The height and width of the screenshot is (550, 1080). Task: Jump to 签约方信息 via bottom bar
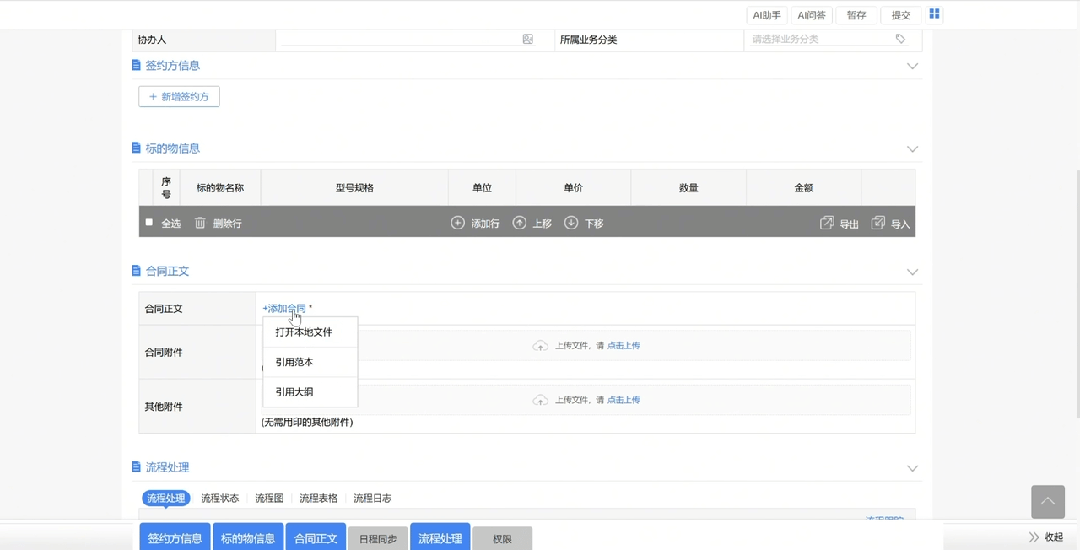click(175, 538)
